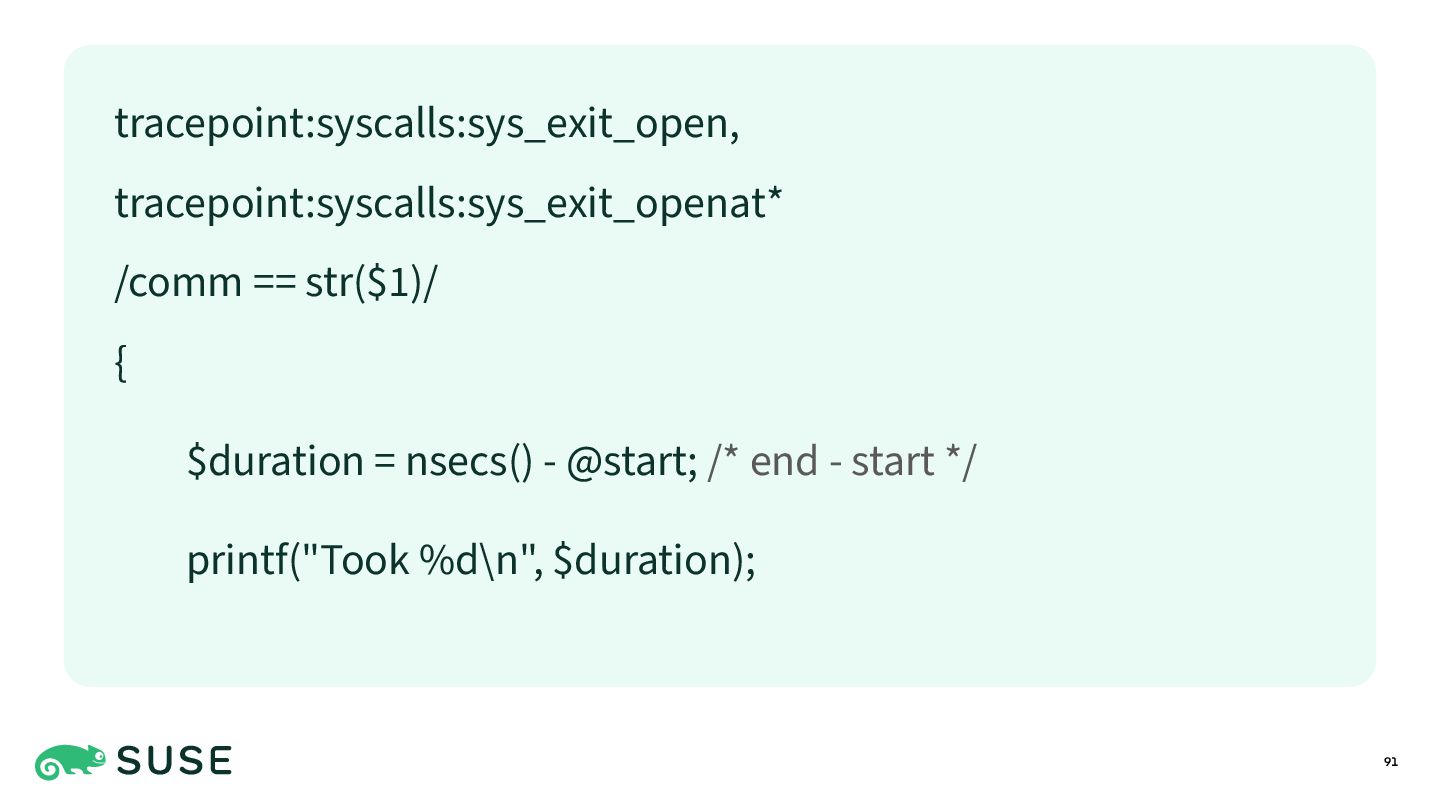Image resolution: width=1440 pixels, height=810 pixels.
Task: Click the printf keyword
Action: click(237, 559)
